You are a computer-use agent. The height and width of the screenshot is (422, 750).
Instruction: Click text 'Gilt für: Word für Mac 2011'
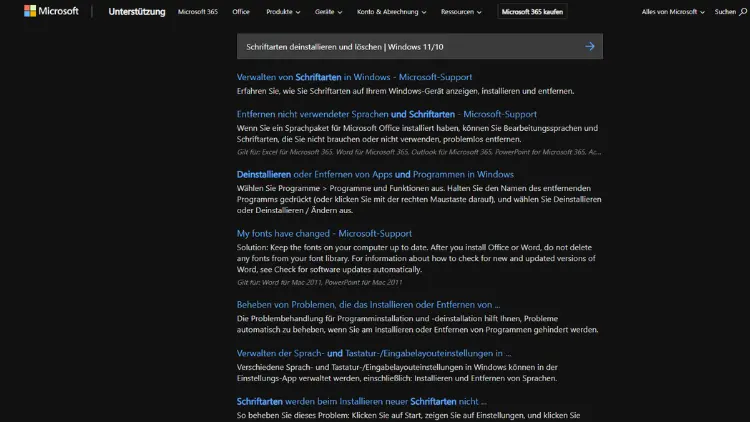[279, 282]
